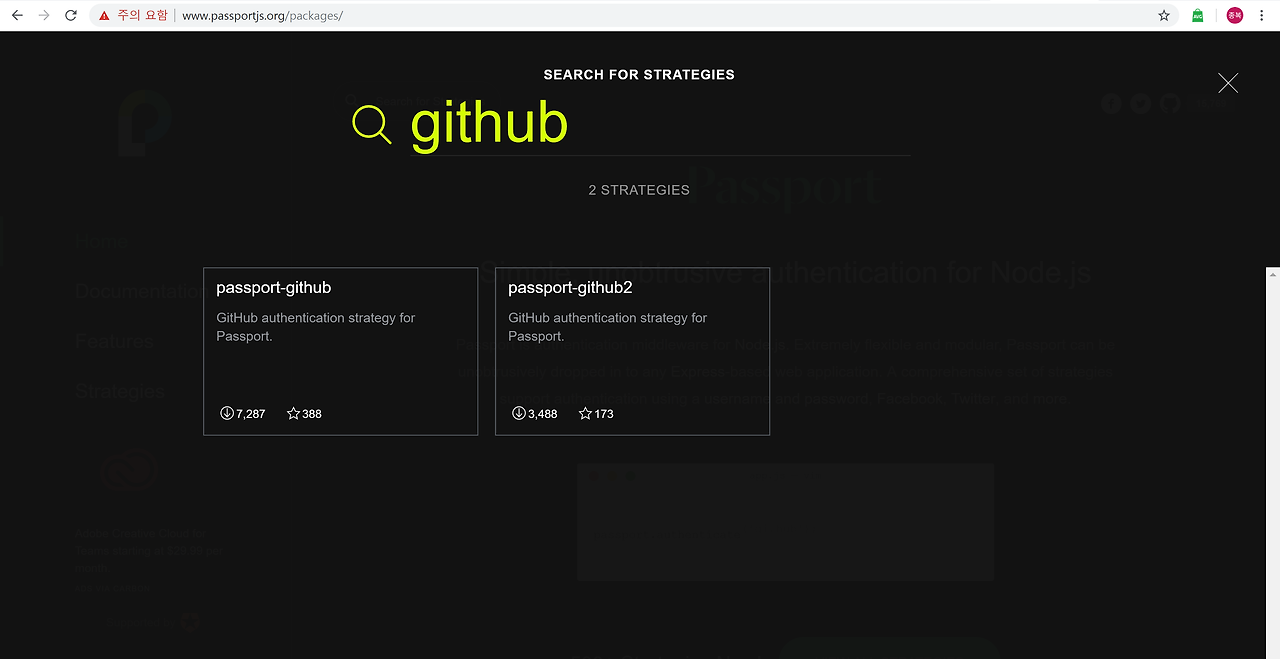Click the star icon beside 173
The image size is (1280, 659).
point(585,413)
